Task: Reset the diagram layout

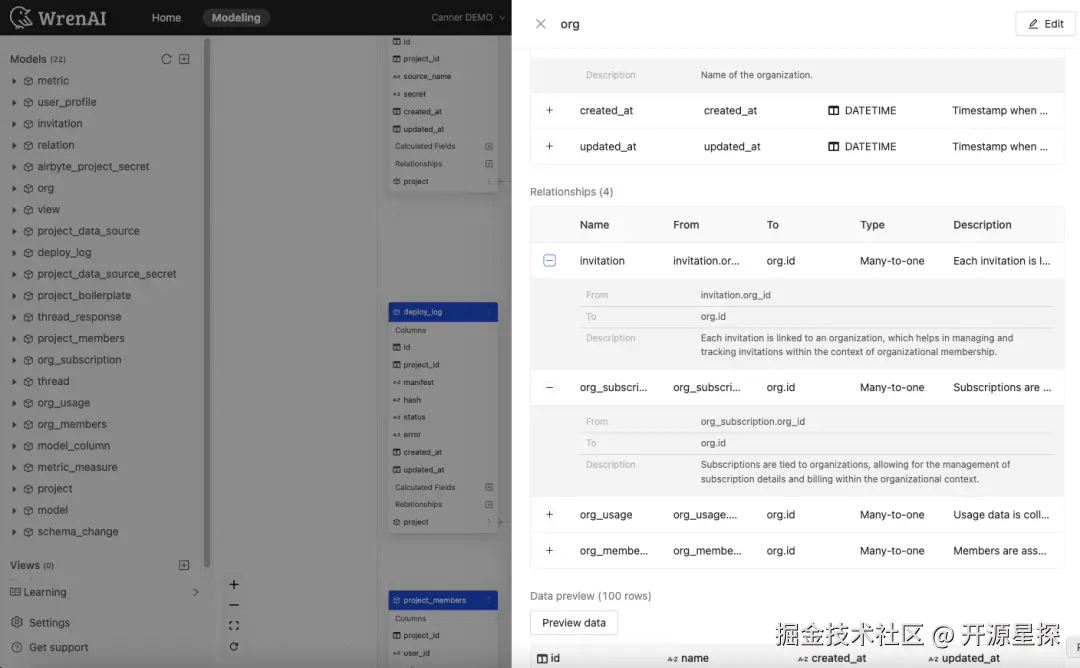Action: tap(234, 647)
